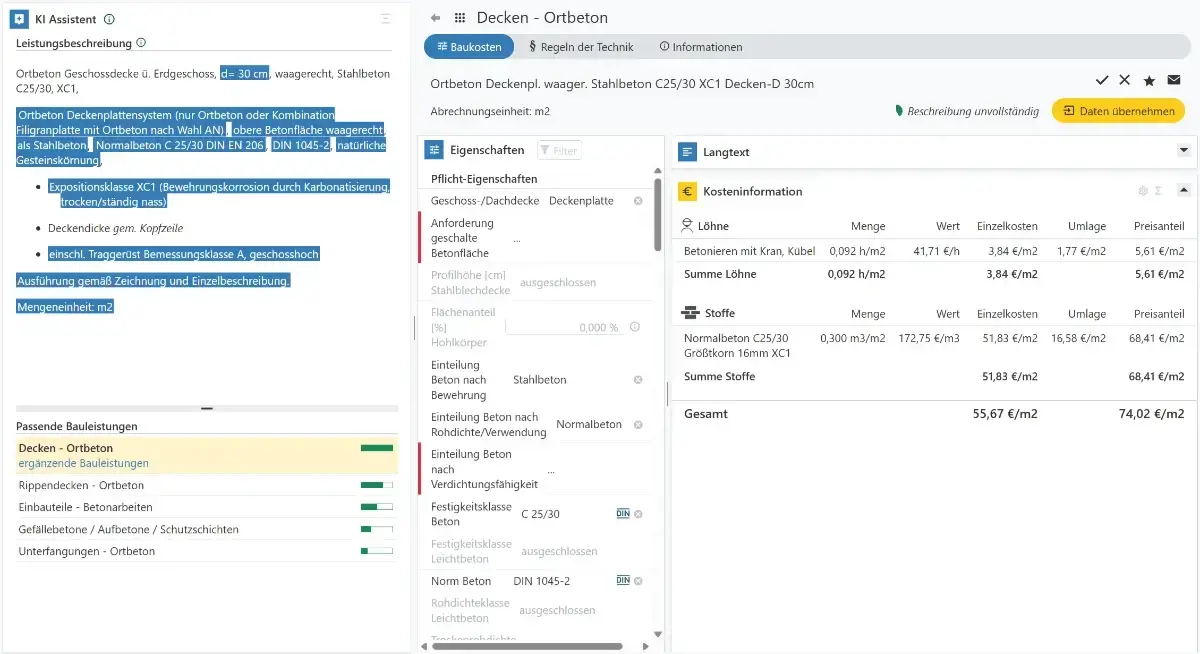The height and width of the screenshot is (654, 1200).
Task: Click the envelope mail icon
Action: pos(1173,80)
